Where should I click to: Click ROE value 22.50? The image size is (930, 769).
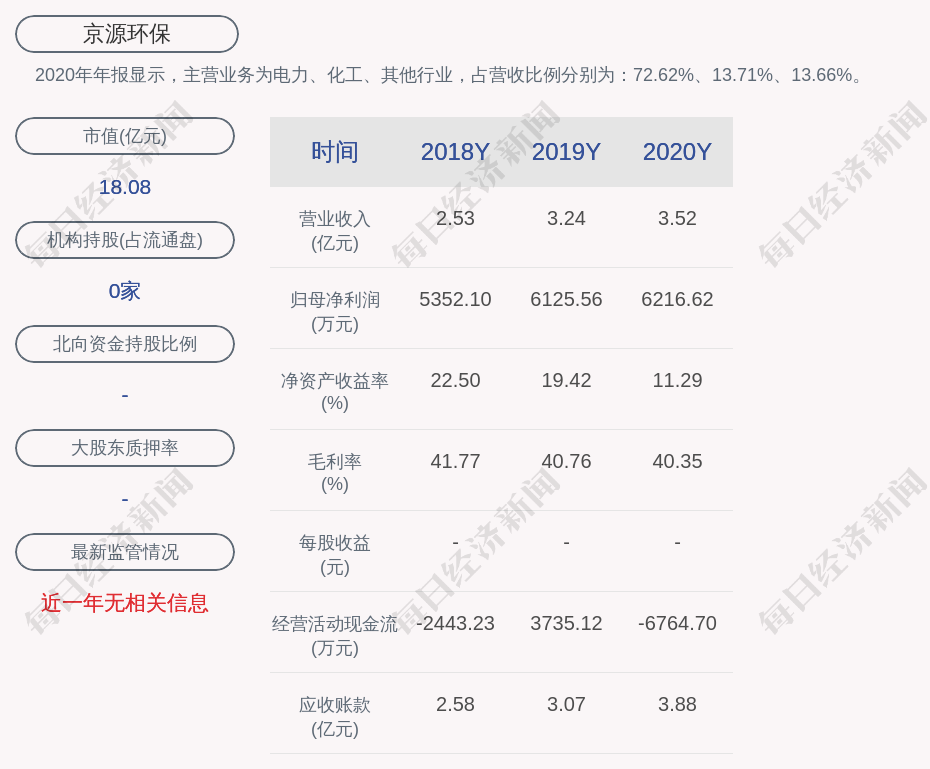coord(456,380)
